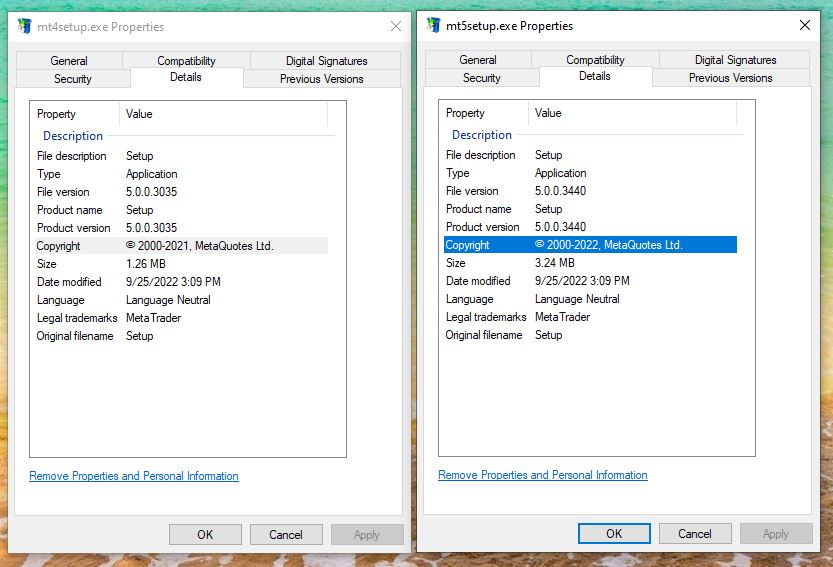The height and width of the screenshot is (567, 833).
Task: Click the mt4setup.exe title bar application icon
Action: coord(24,26)
